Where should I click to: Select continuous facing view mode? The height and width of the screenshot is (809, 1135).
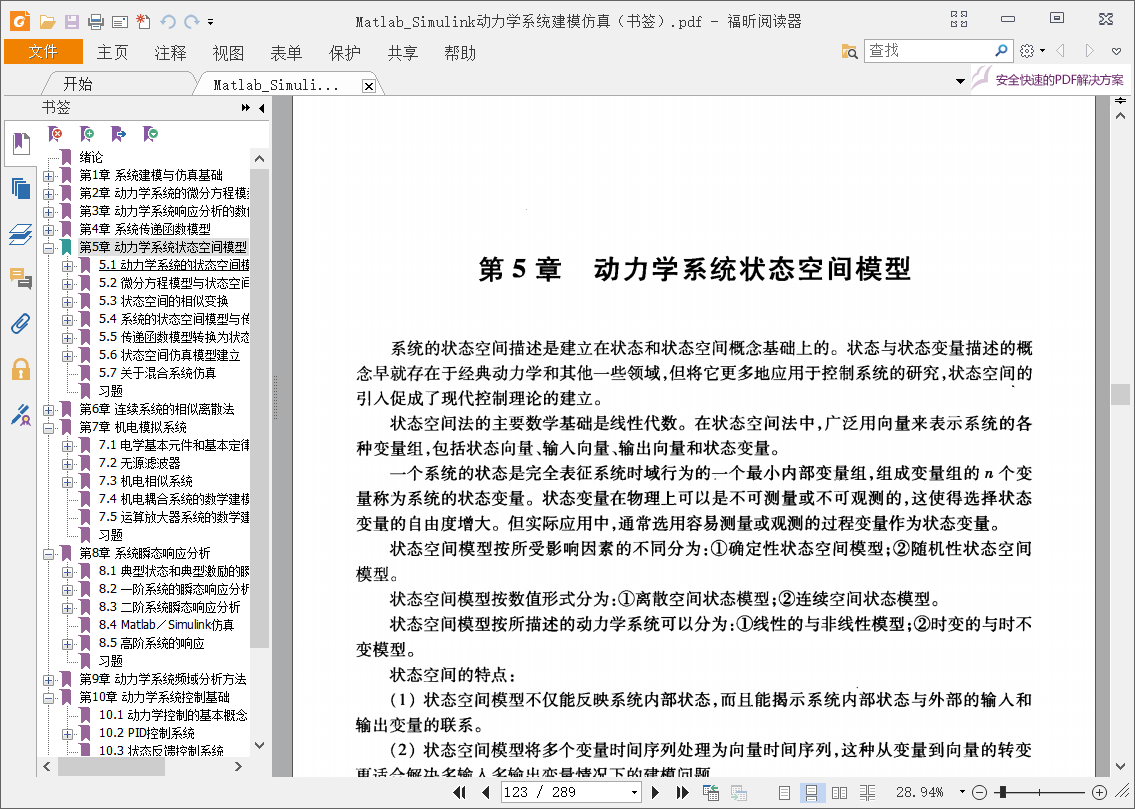(x=867, y=792)
